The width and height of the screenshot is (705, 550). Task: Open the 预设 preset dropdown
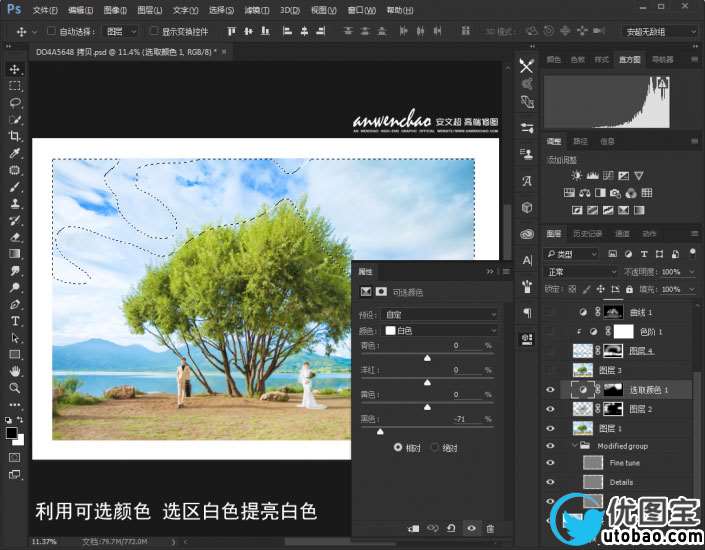[440, 314]
